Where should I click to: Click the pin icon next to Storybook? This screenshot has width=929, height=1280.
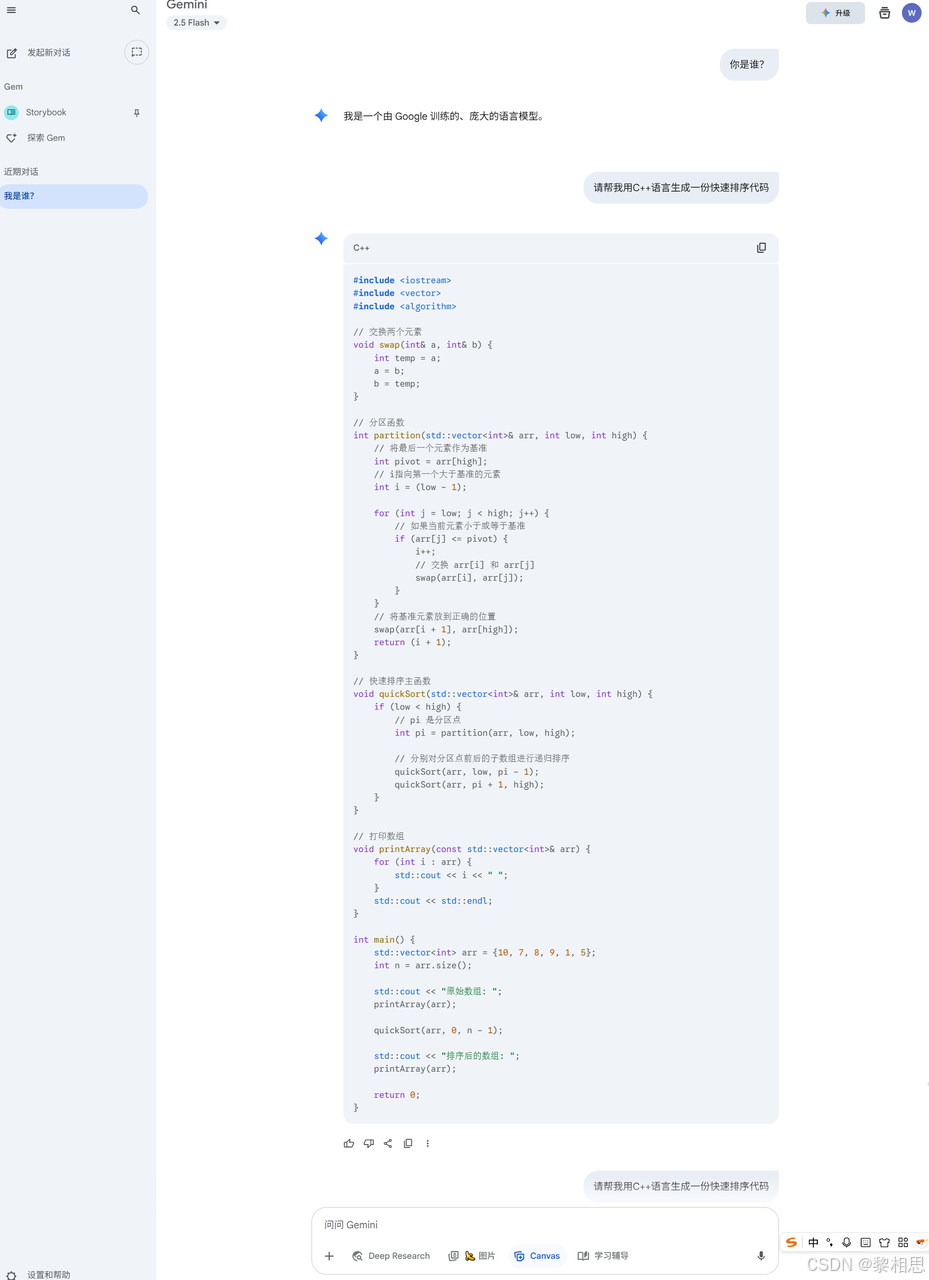(137, 113)
